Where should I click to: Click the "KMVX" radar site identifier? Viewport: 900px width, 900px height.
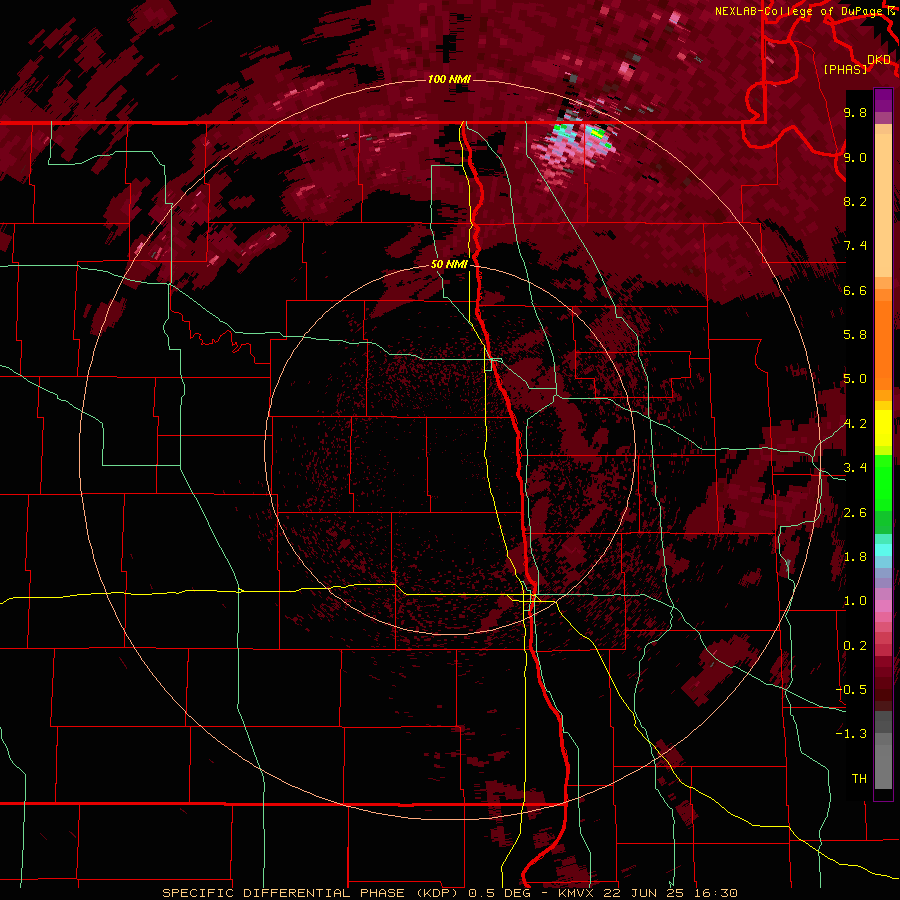(575, 893)
